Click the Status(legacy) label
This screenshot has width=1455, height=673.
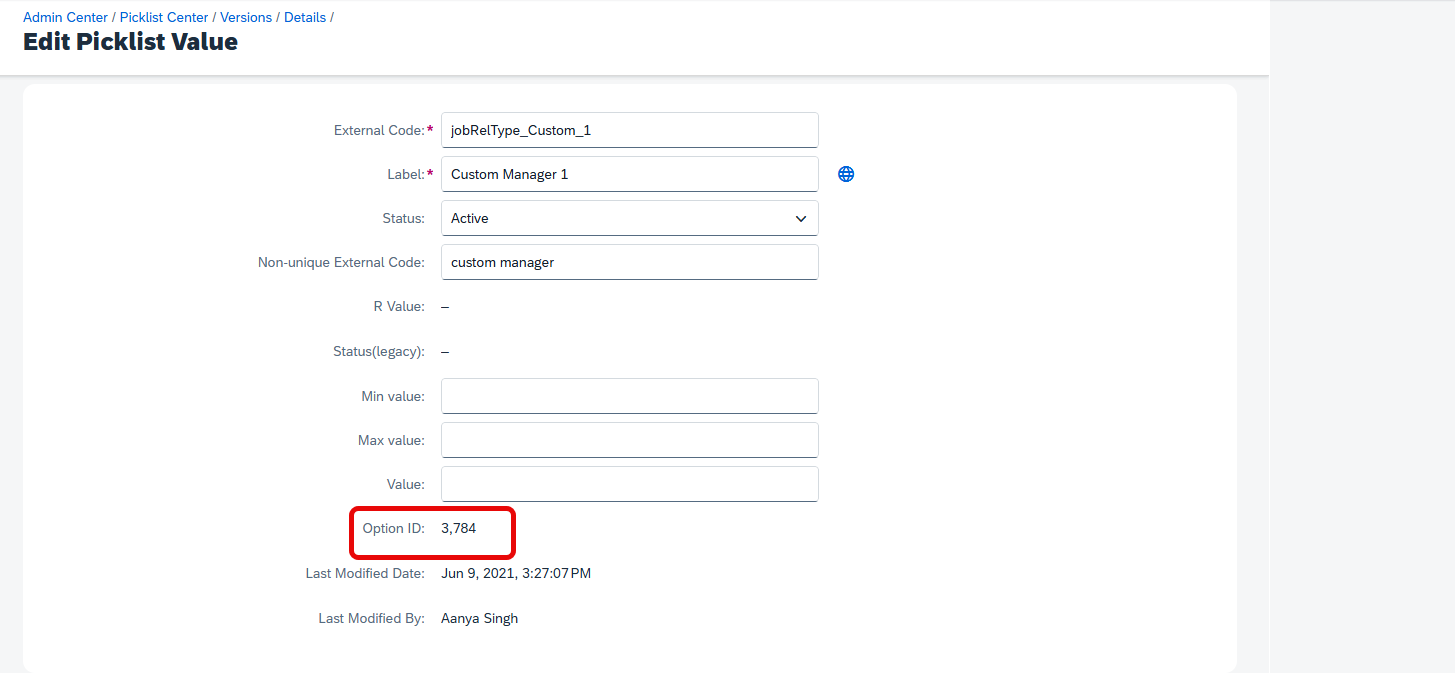379,352
